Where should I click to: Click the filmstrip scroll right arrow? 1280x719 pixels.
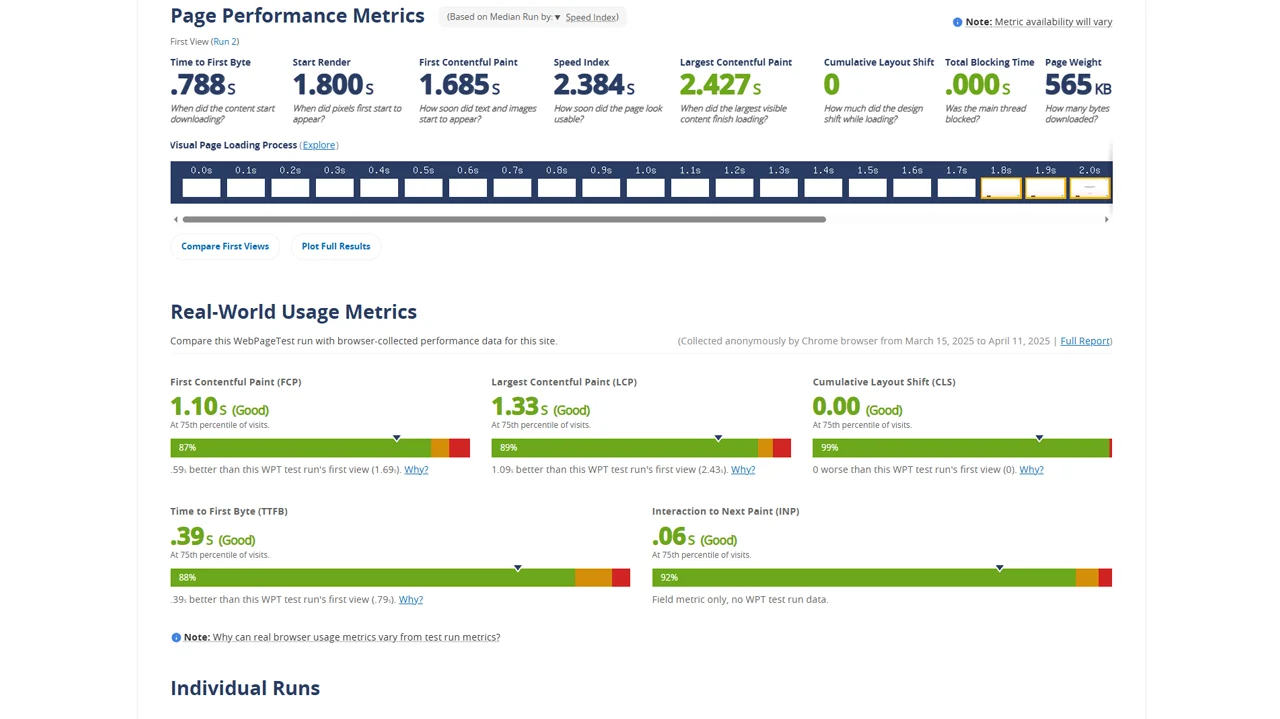1106,219
